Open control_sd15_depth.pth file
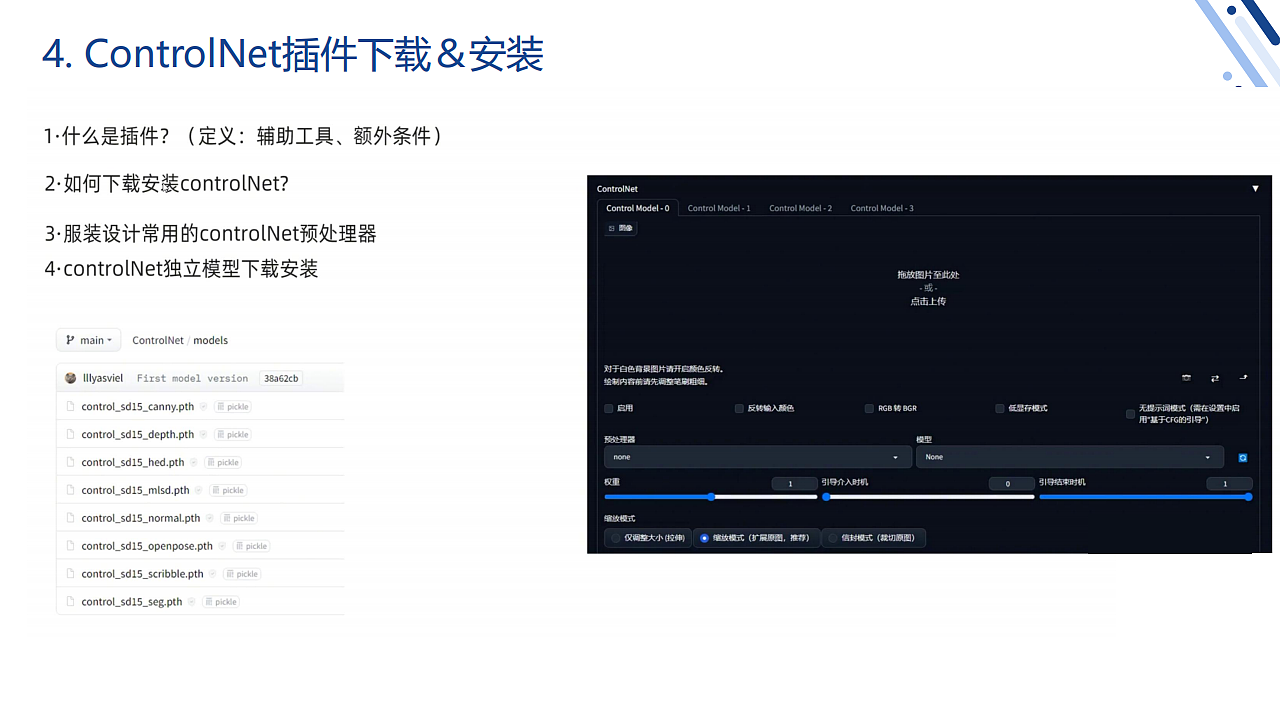Image resolution: width=1280 pixels, height=720 pixels. tap(138, 434)
